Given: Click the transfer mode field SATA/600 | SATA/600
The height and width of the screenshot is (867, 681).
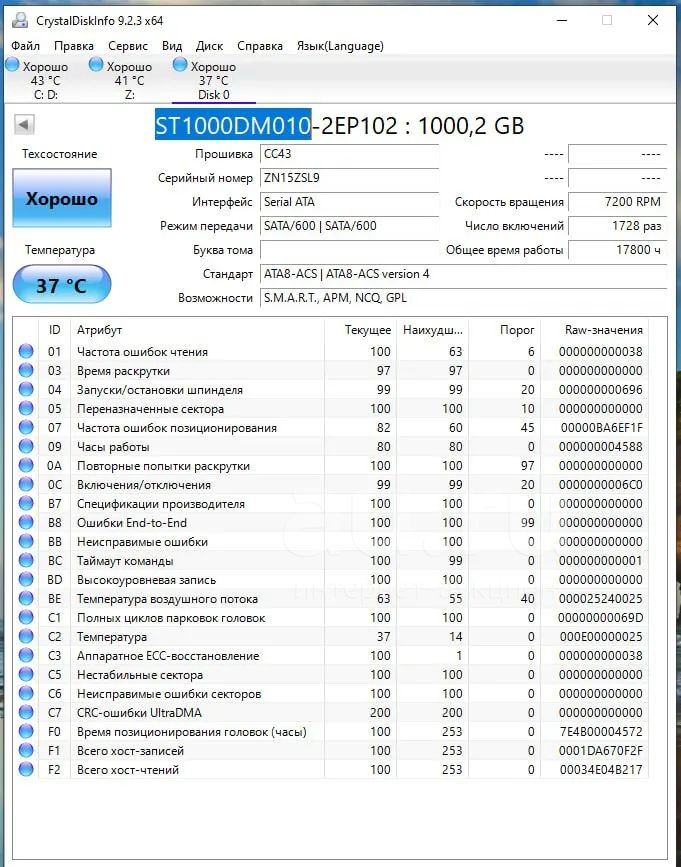Looking at the screenshot, I should coord(349,226).
